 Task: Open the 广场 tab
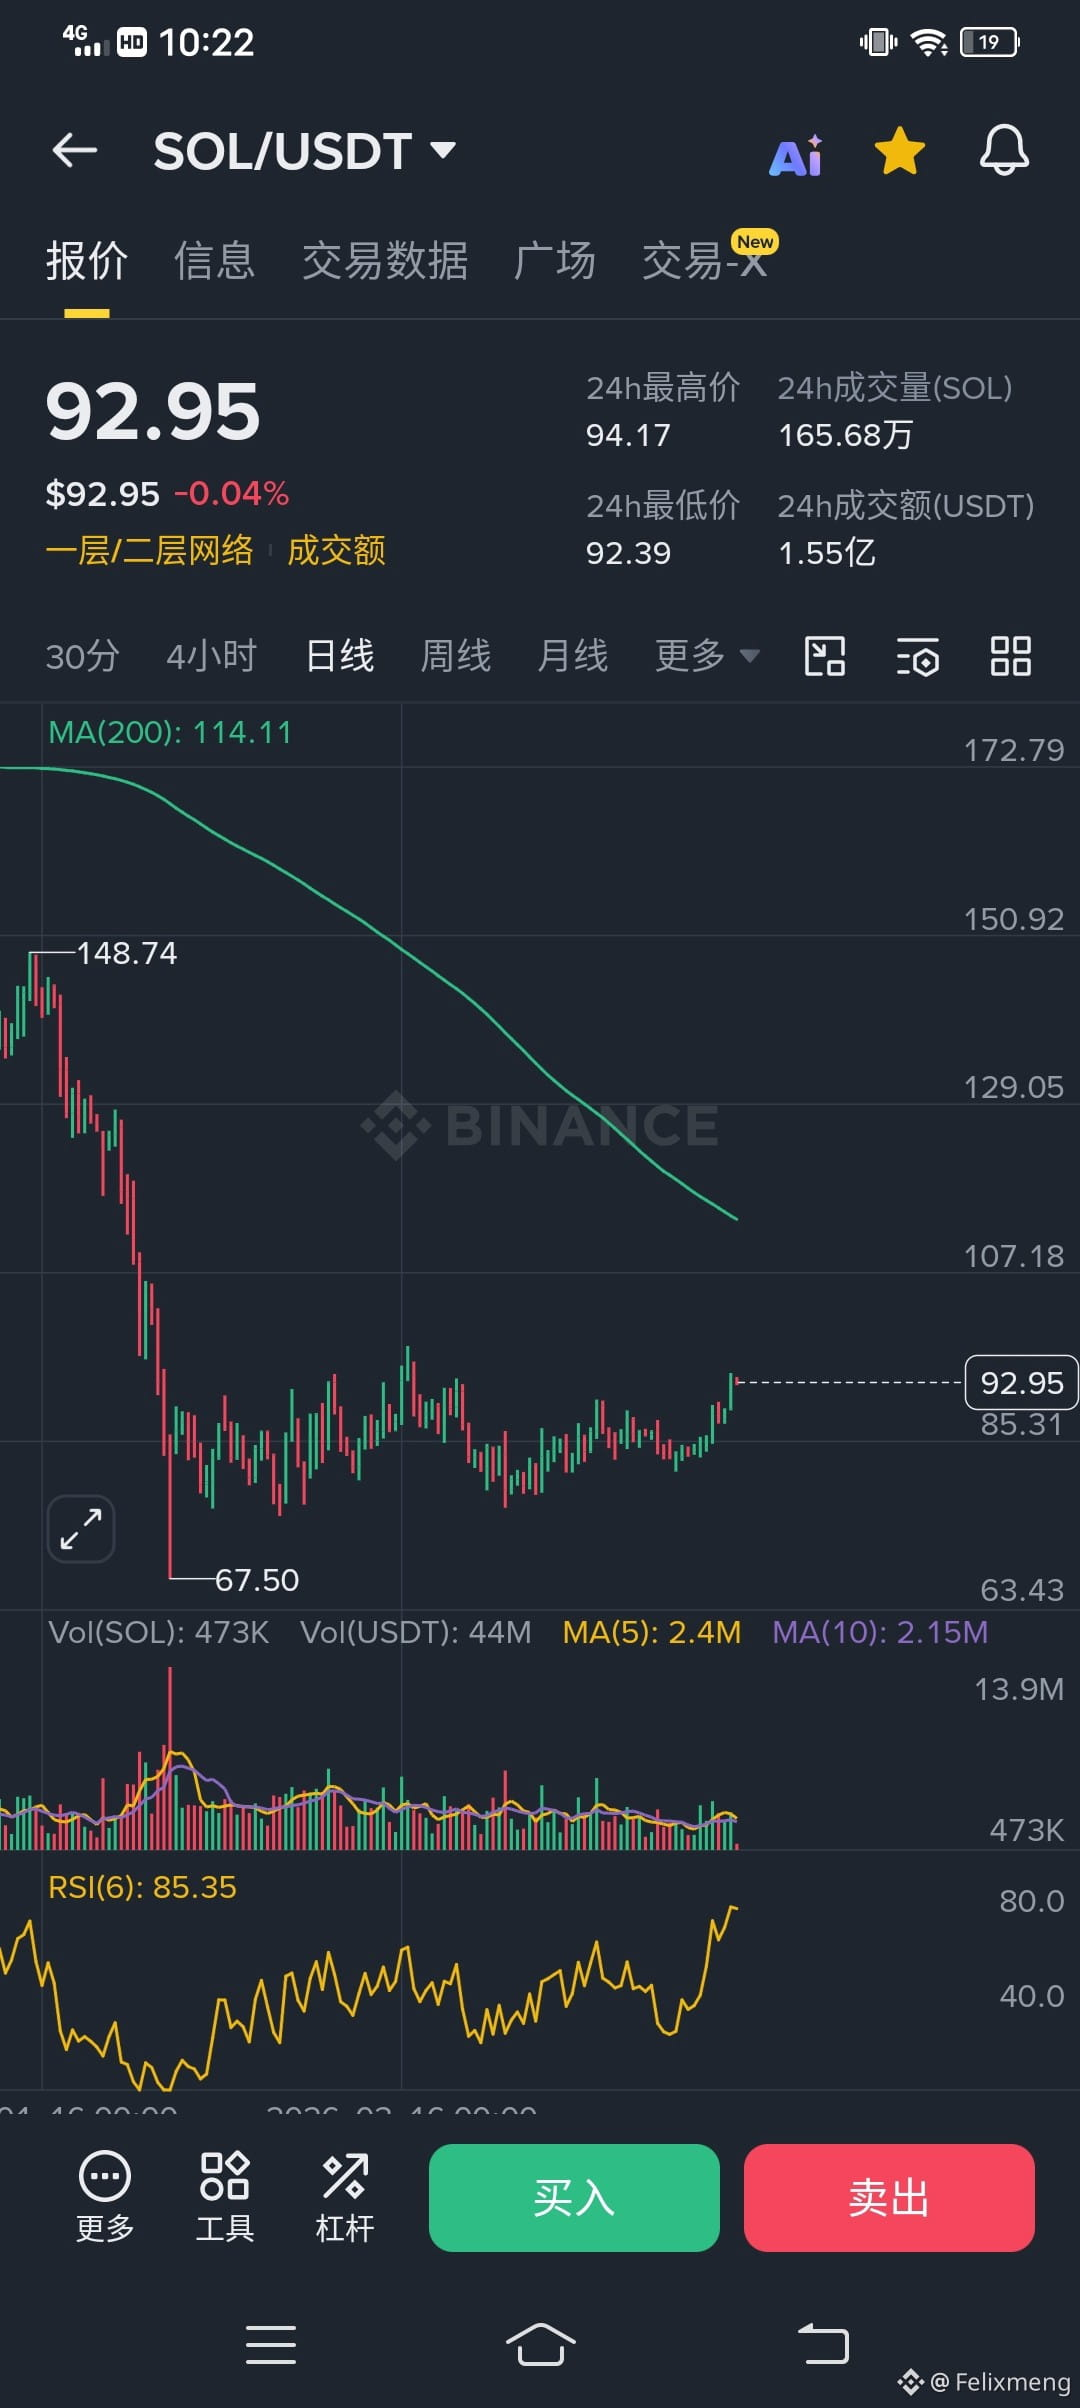pyautogui.click(x=555, y=262)
